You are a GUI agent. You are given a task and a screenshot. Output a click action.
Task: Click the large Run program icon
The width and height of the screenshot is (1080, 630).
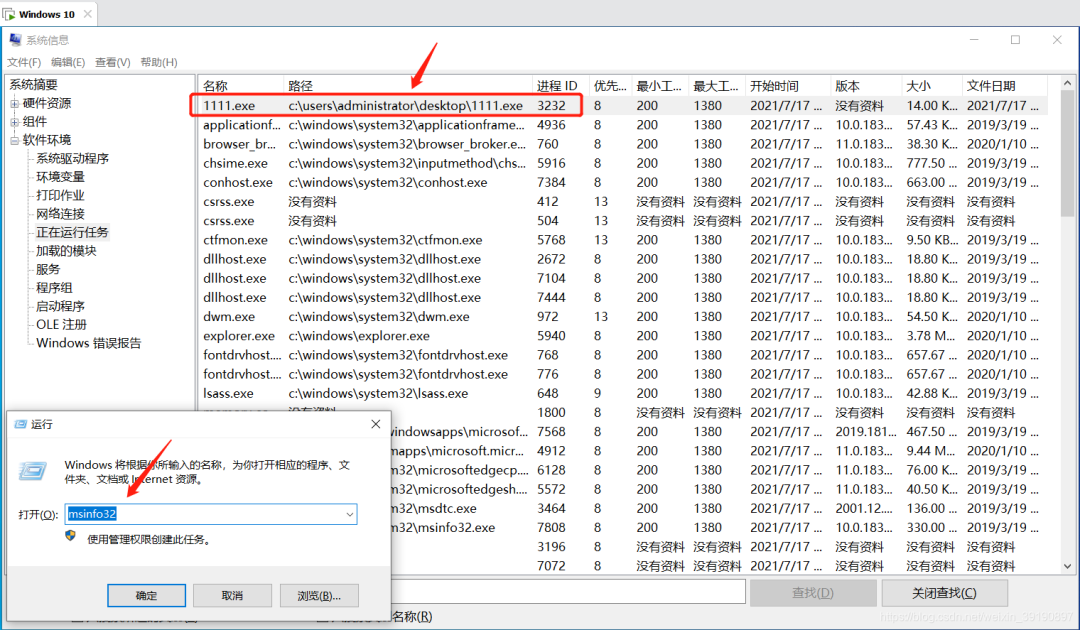tap(32, 472)
